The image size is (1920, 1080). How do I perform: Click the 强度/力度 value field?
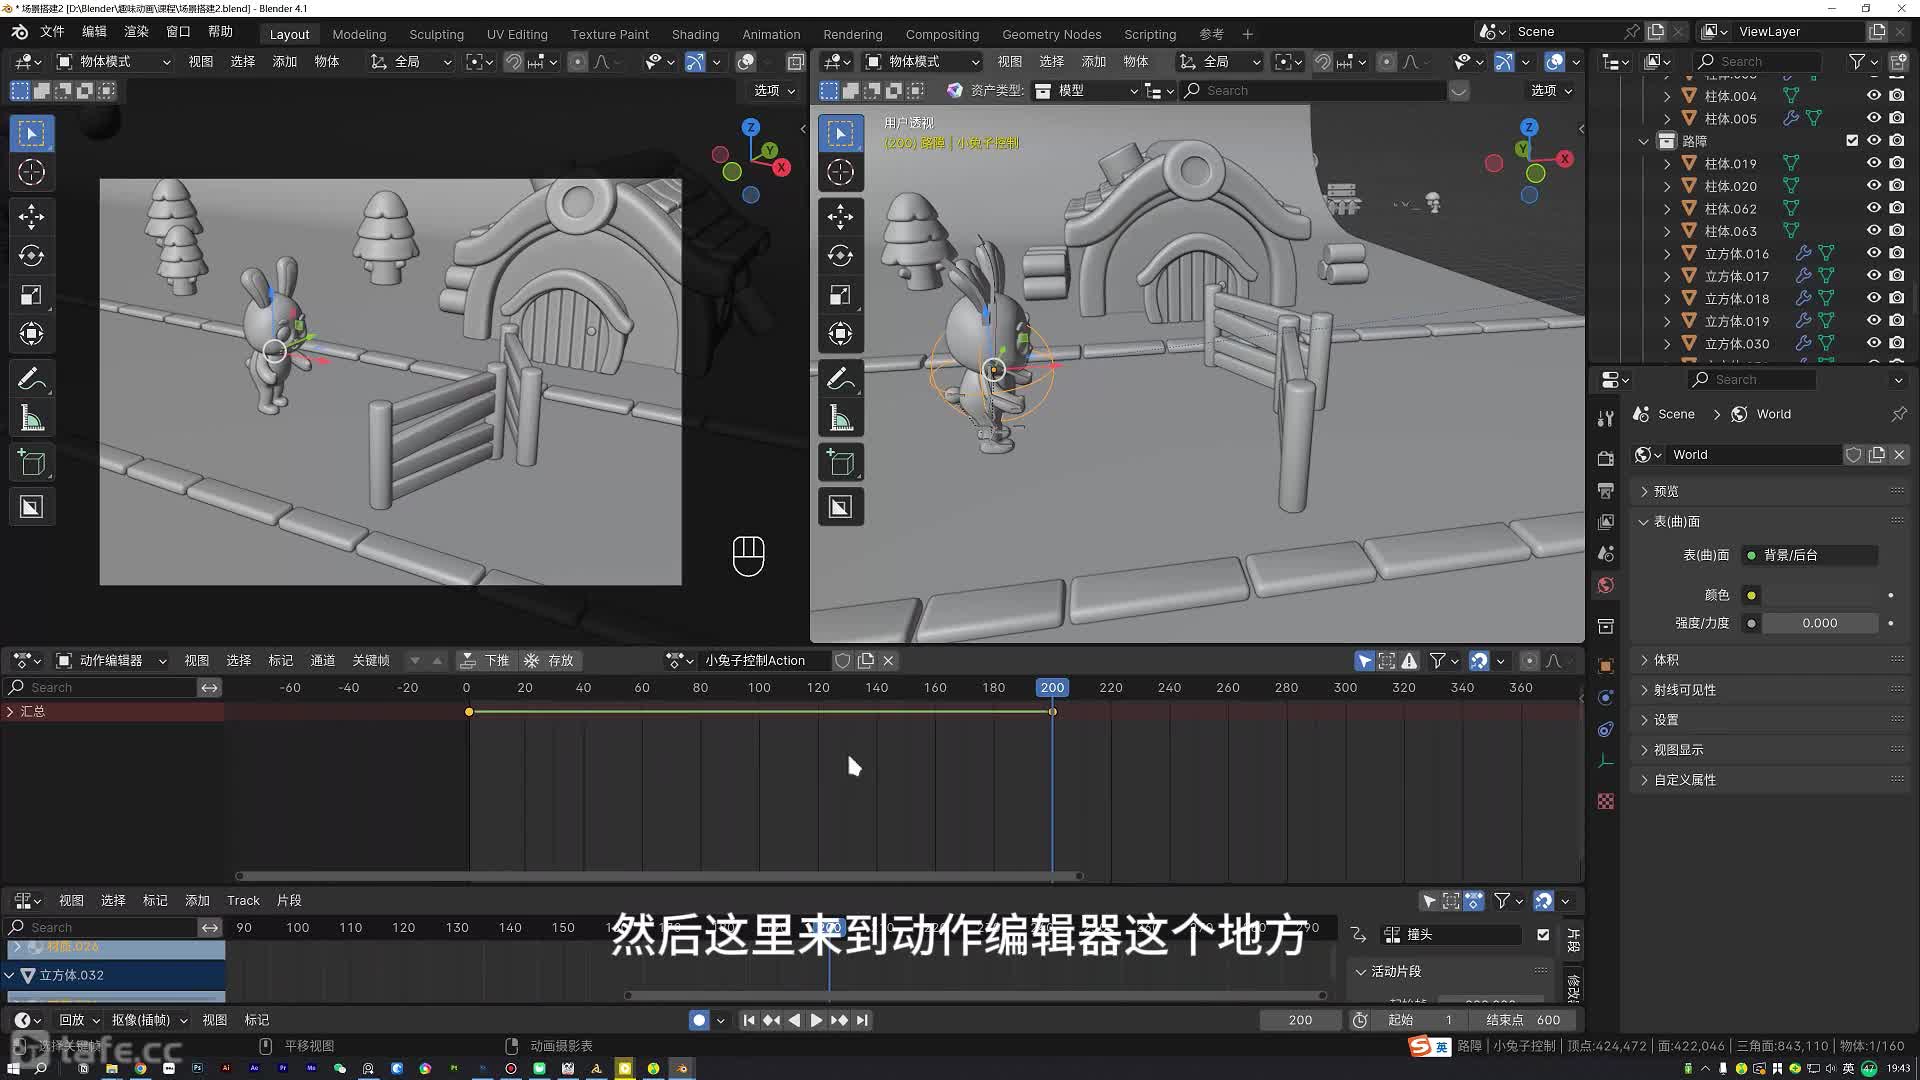[1819, 623]
